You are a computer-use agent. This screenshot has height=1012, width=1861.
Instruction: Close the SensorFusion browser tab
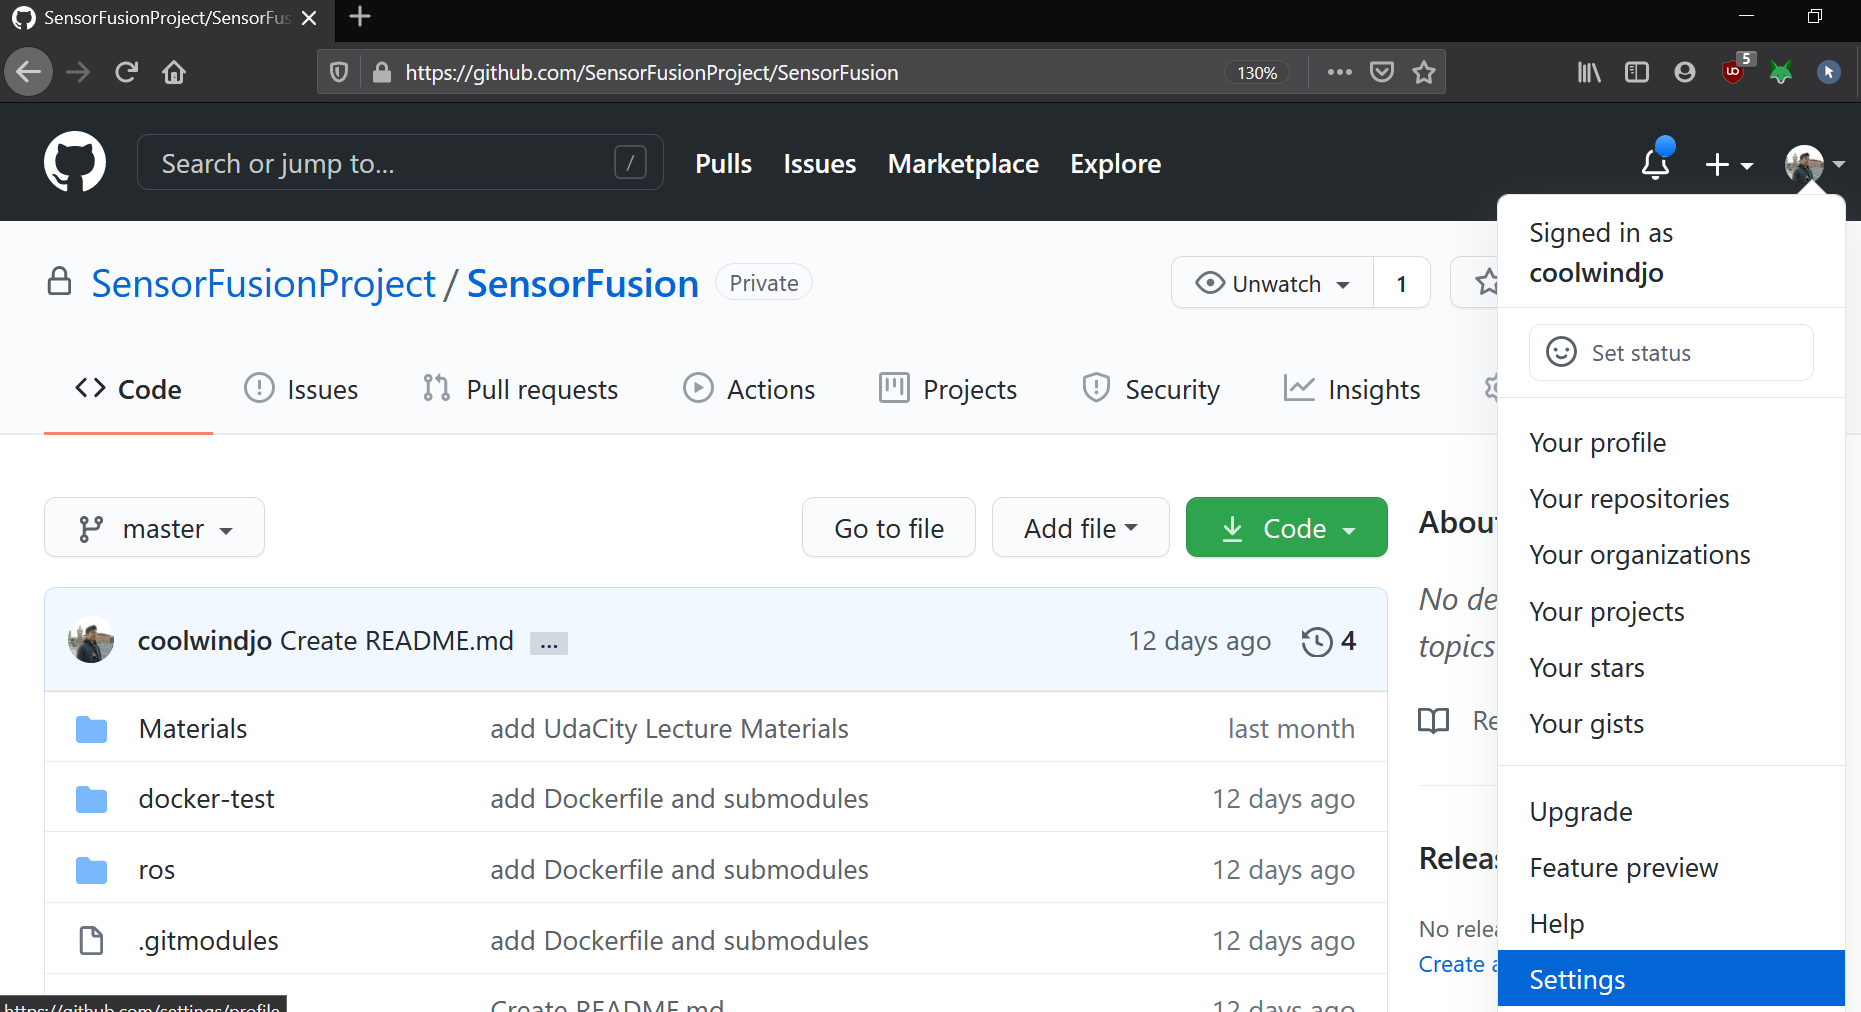[309, 18]
